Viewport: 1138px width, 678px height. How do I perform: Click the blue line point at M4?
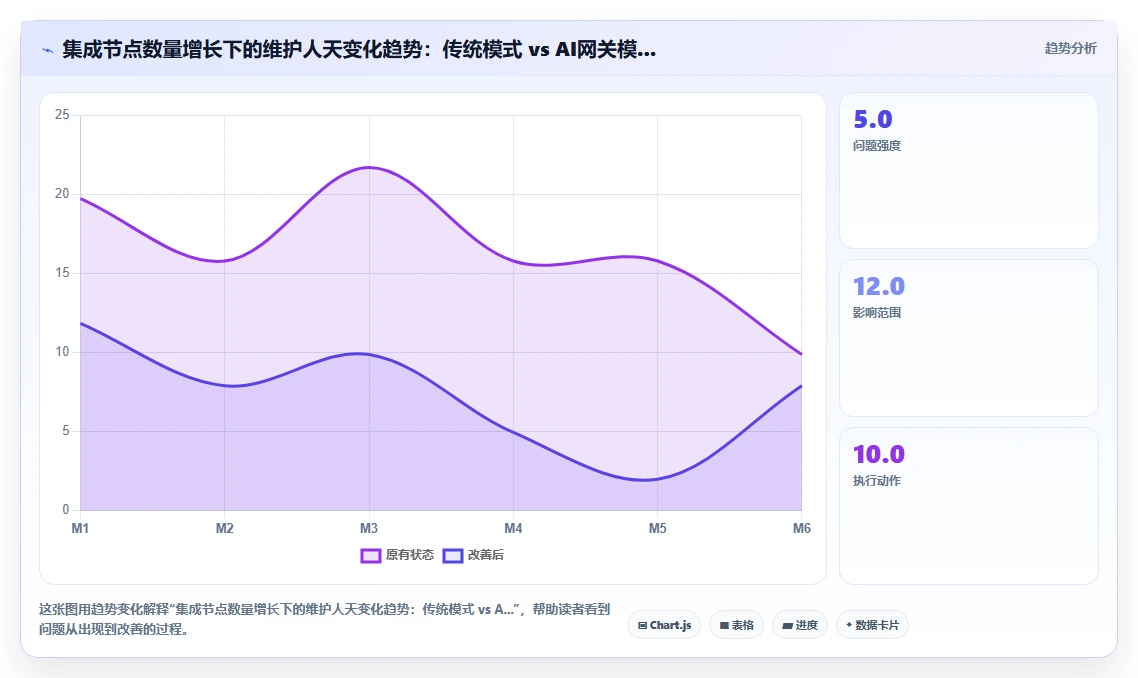point(513,432)
